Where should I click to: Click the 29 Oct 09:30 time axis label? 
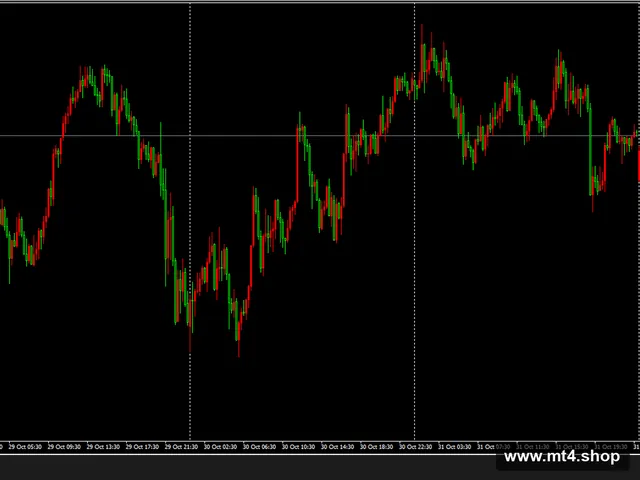pyautogui.click(x=64, y=447)
